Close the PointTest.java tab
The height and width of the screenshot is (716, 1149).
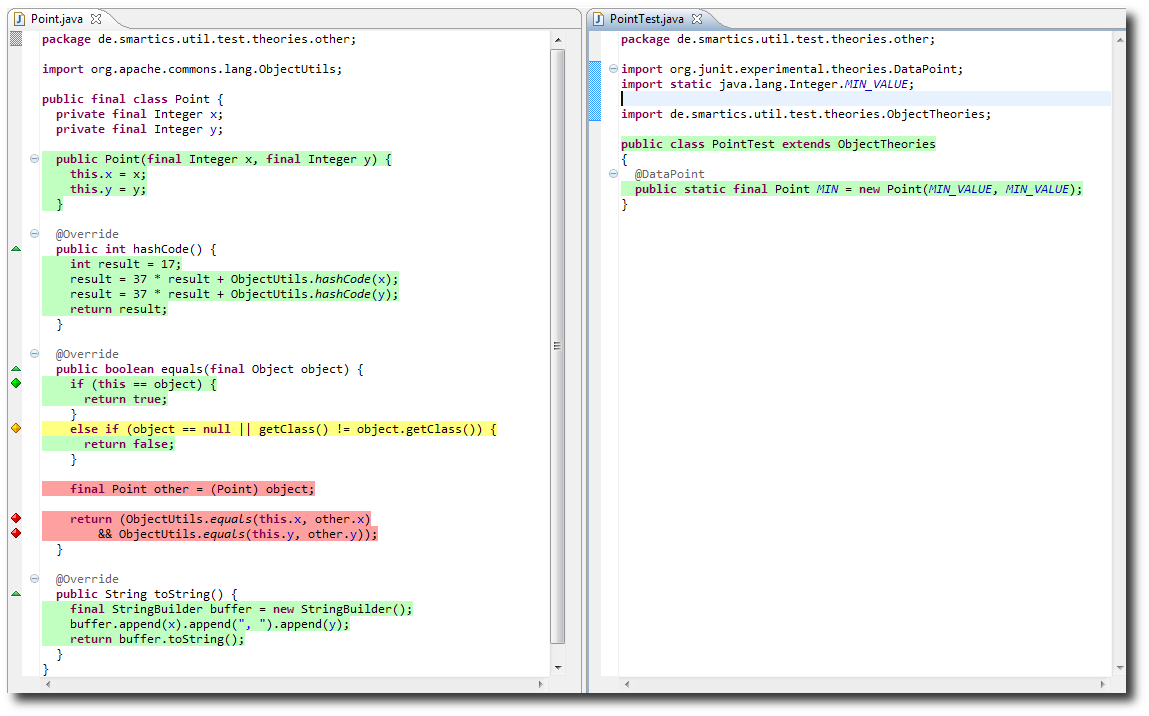(697, 19)
